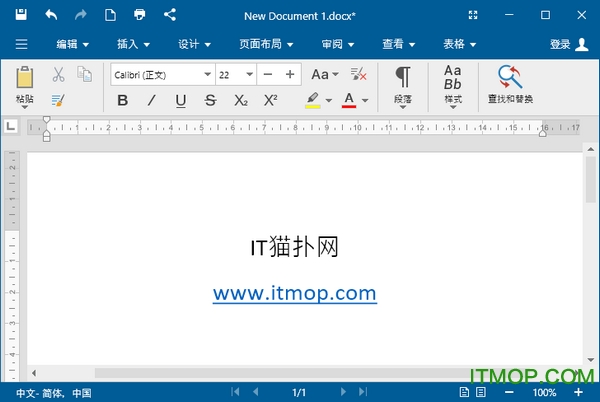
Task: Open the 编辑 menu
Action: click(x=73, y=44)
